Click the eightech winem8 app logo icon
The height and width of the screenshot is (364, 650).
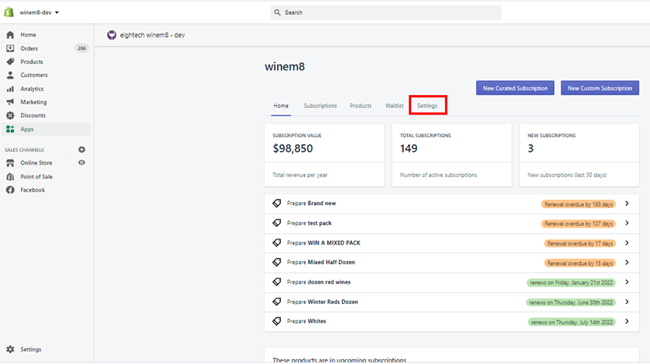pyautogui.click(x=112, y=35)
